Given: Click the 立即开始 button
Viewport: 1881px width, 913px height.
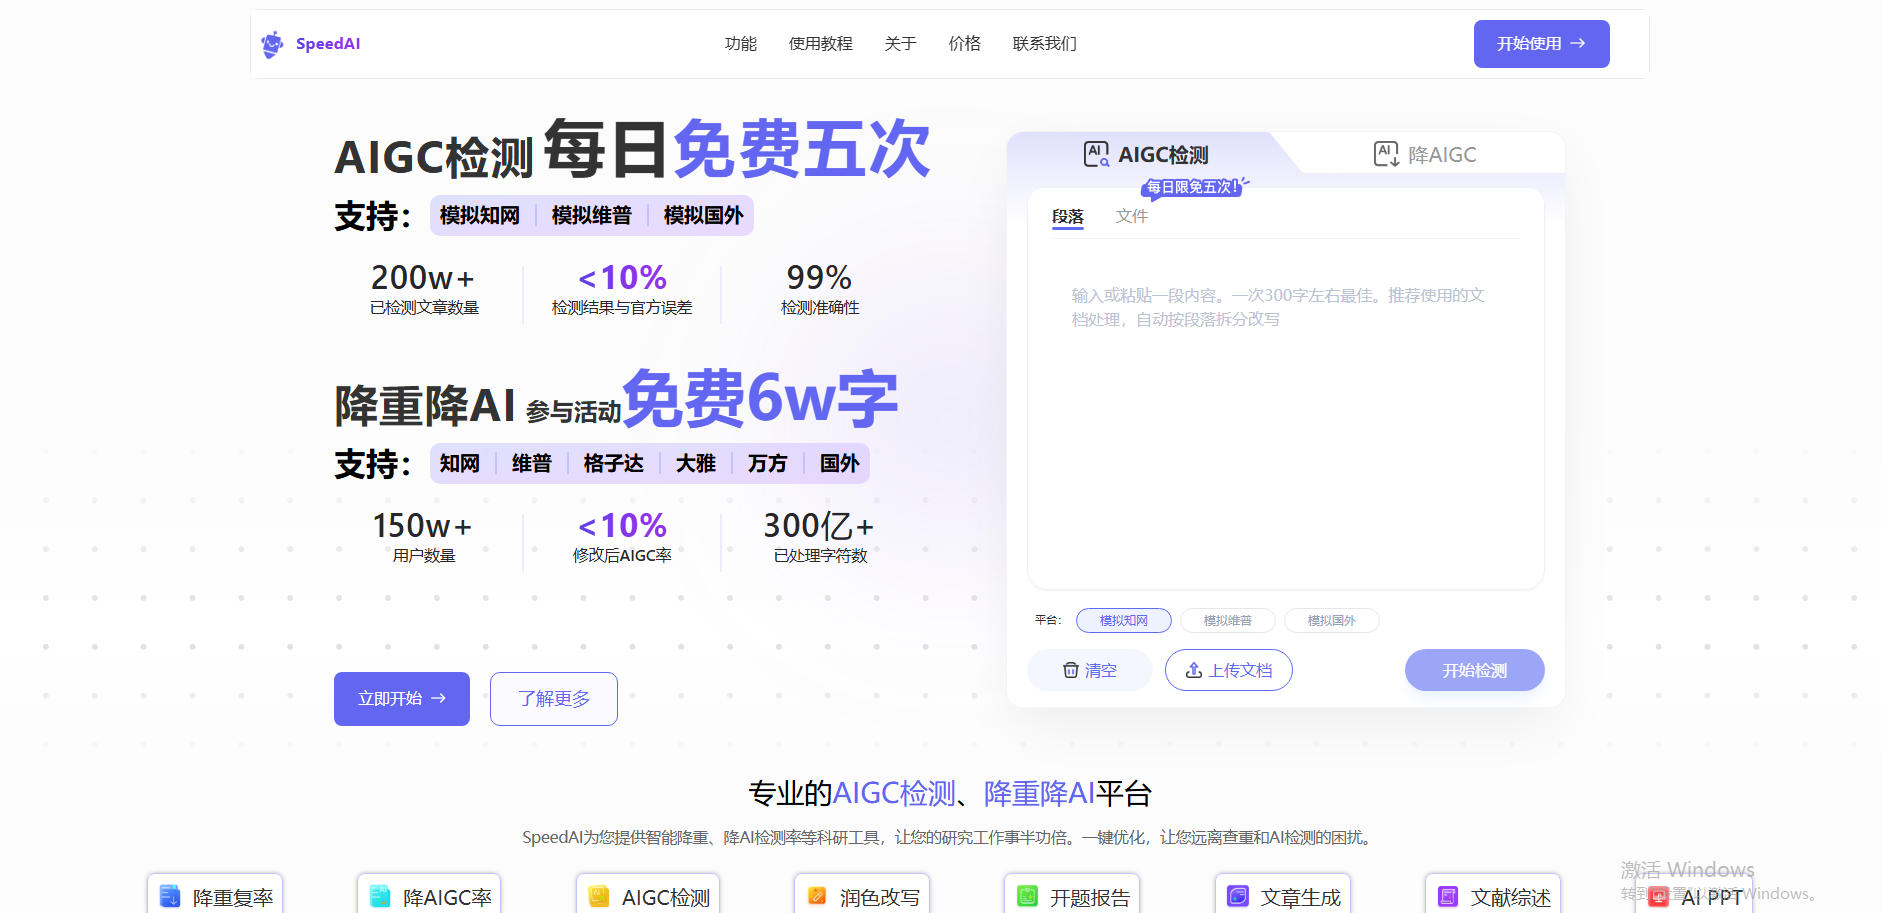Looking at the screenshot, I should [402, 699].
